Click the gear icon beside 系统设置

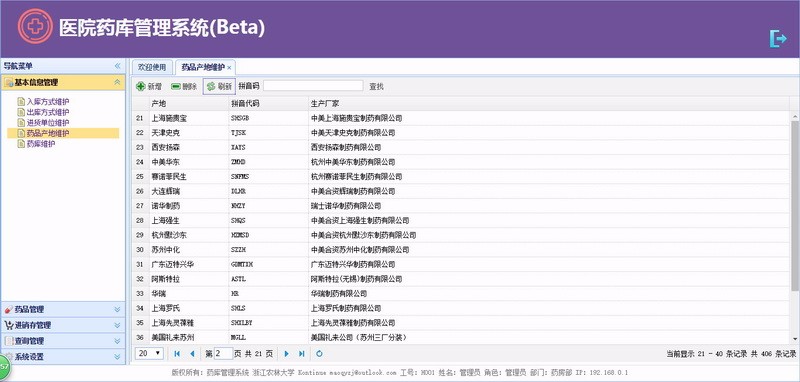(9, 356)
